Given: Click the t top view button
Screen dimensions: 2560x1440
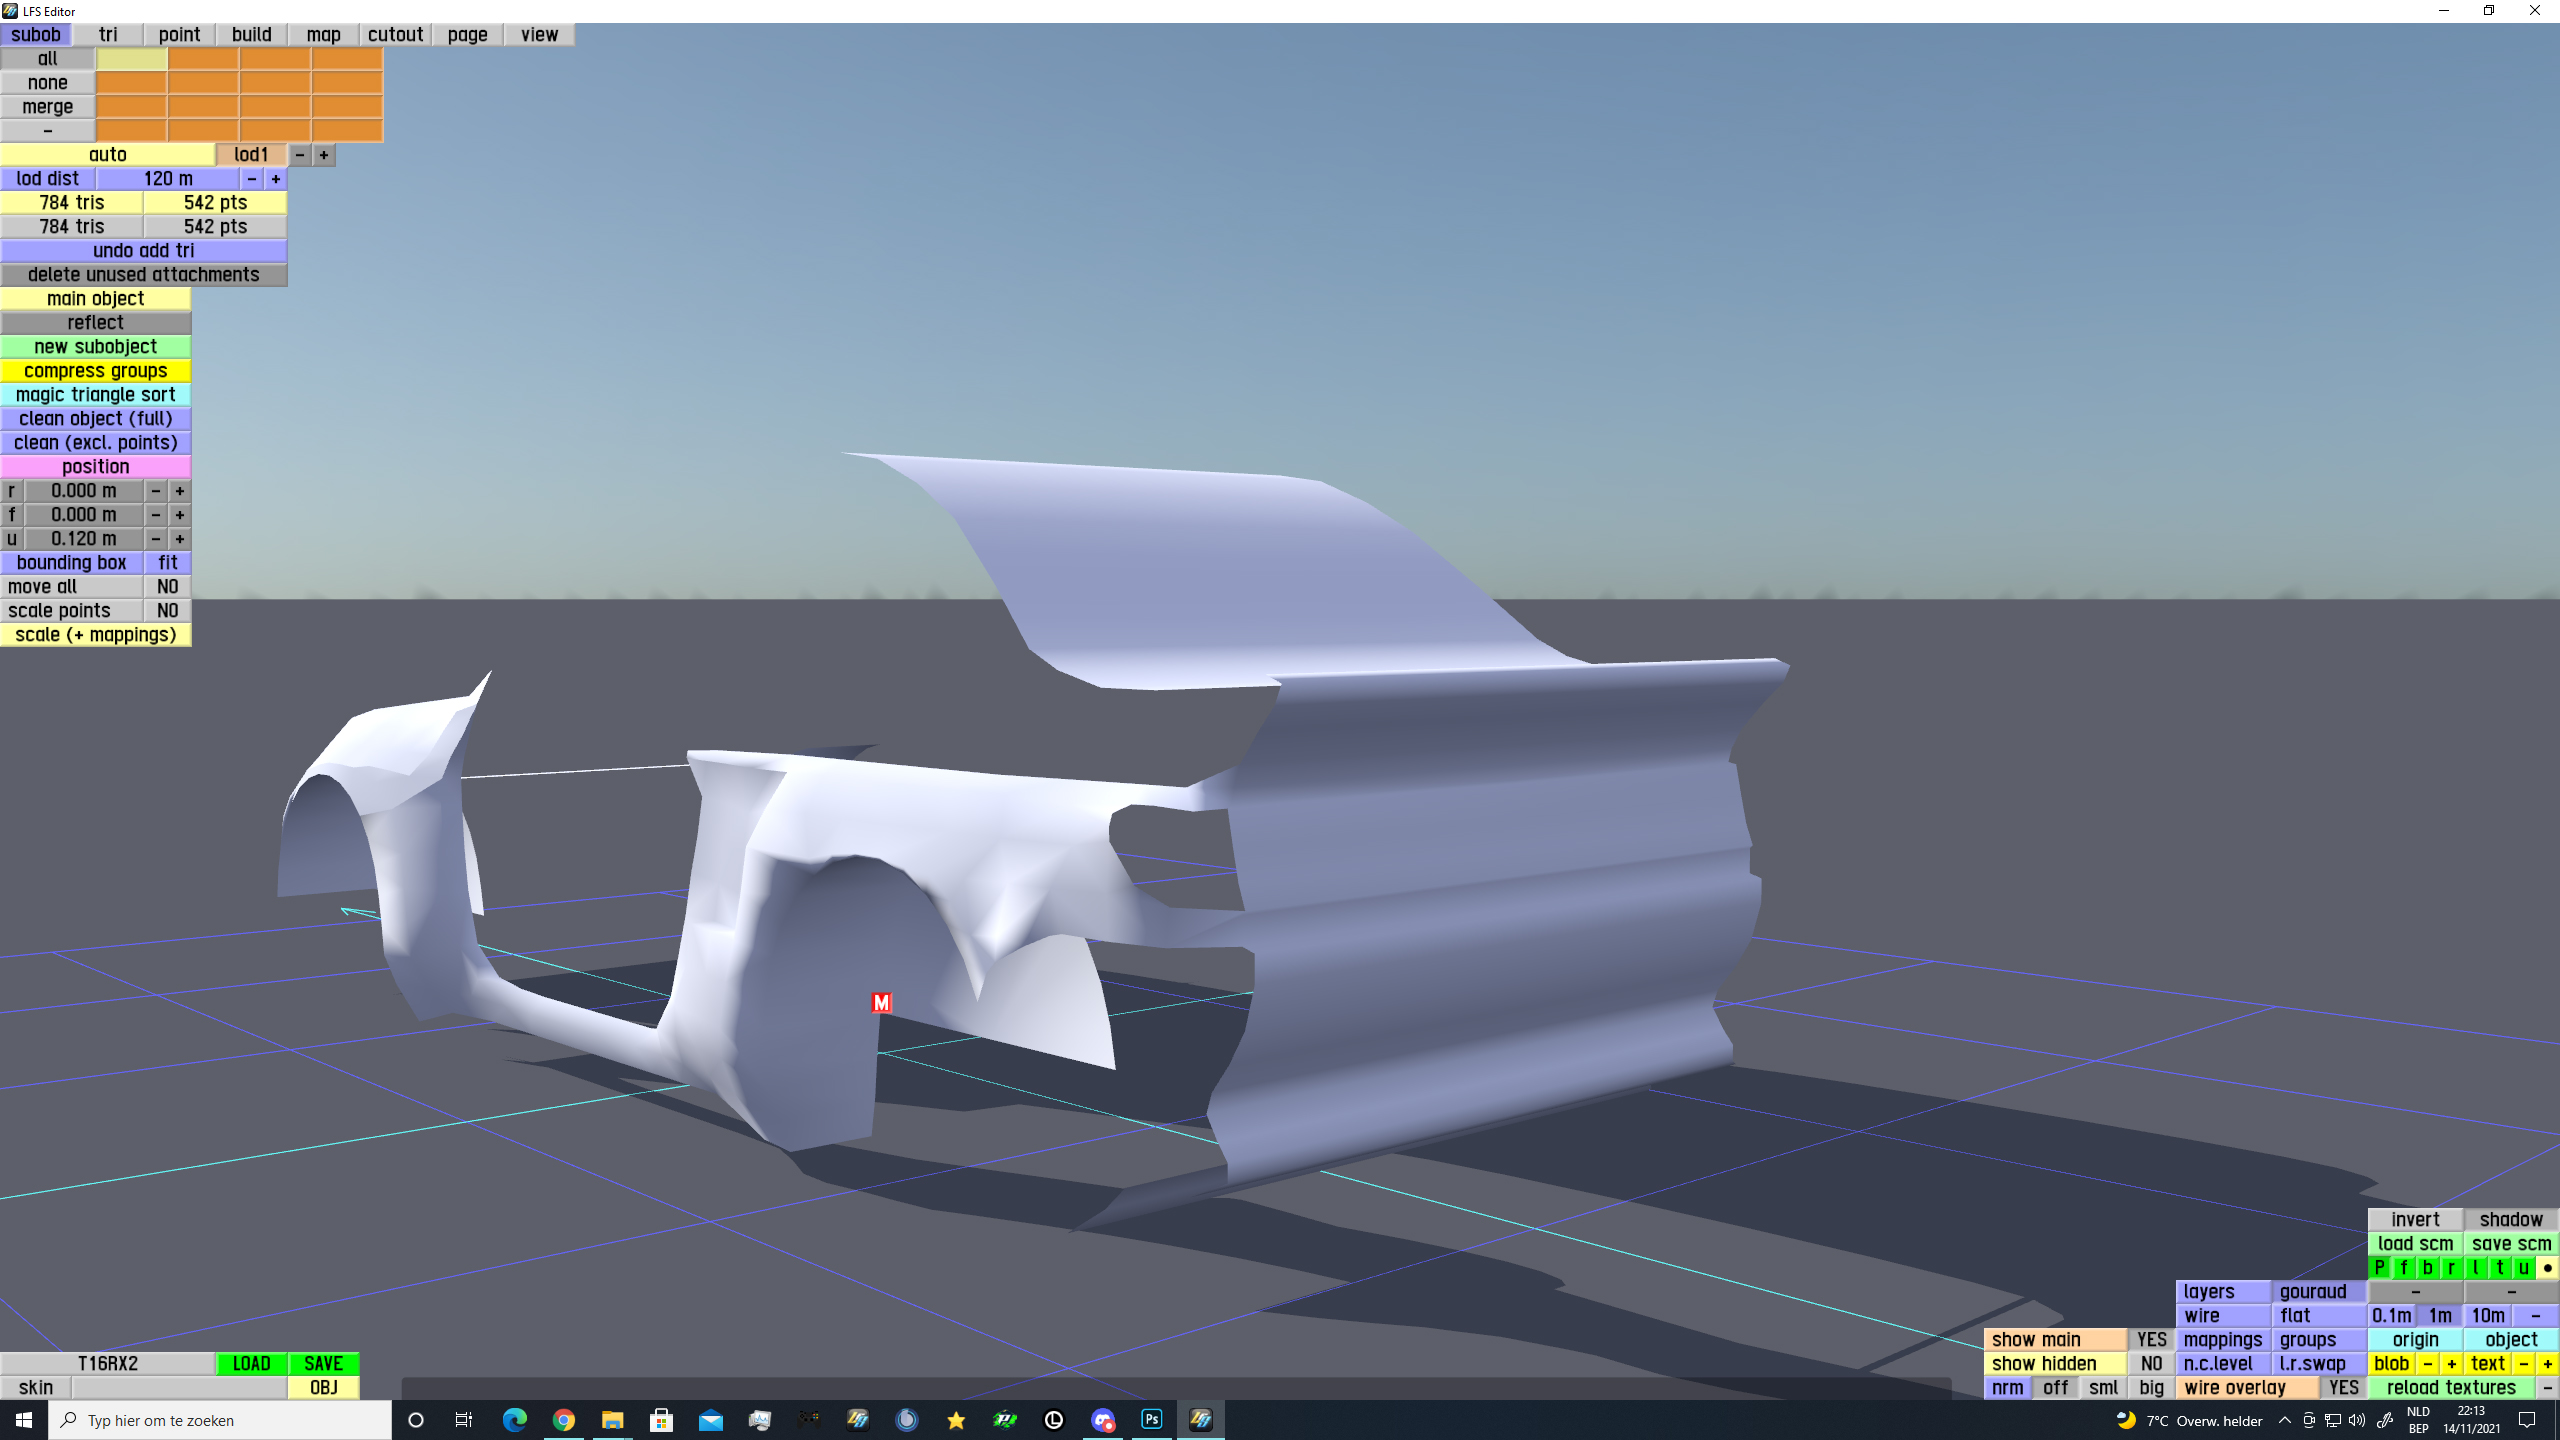Looking at the screenshot, I should (2499, 1267).
